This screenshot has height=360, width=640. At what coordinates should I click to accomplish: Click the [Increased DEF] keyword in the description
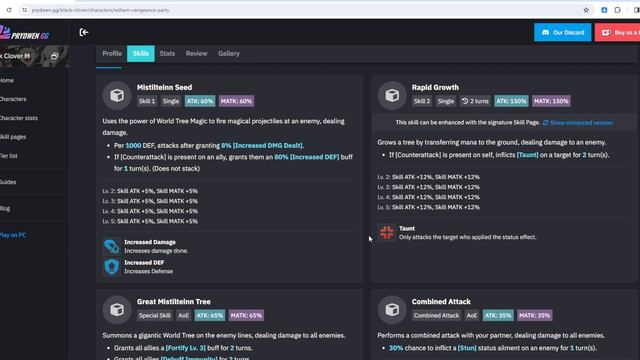(x=314, y=157)
